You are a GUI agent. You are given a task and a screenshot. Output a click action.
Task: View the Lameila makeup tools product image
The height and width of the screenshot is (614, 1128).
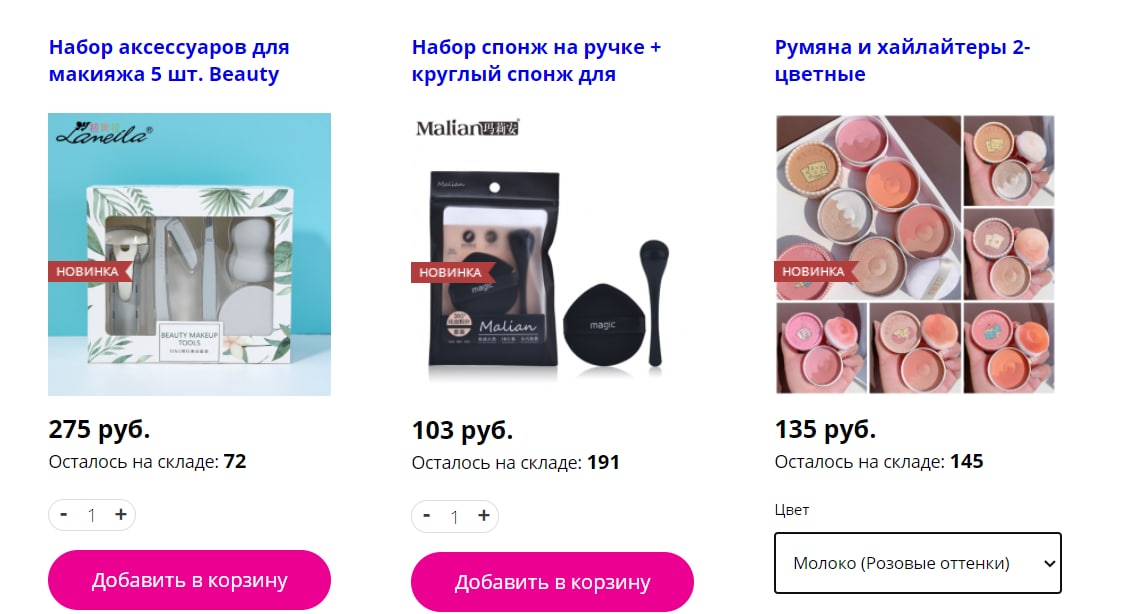(189, 254)
